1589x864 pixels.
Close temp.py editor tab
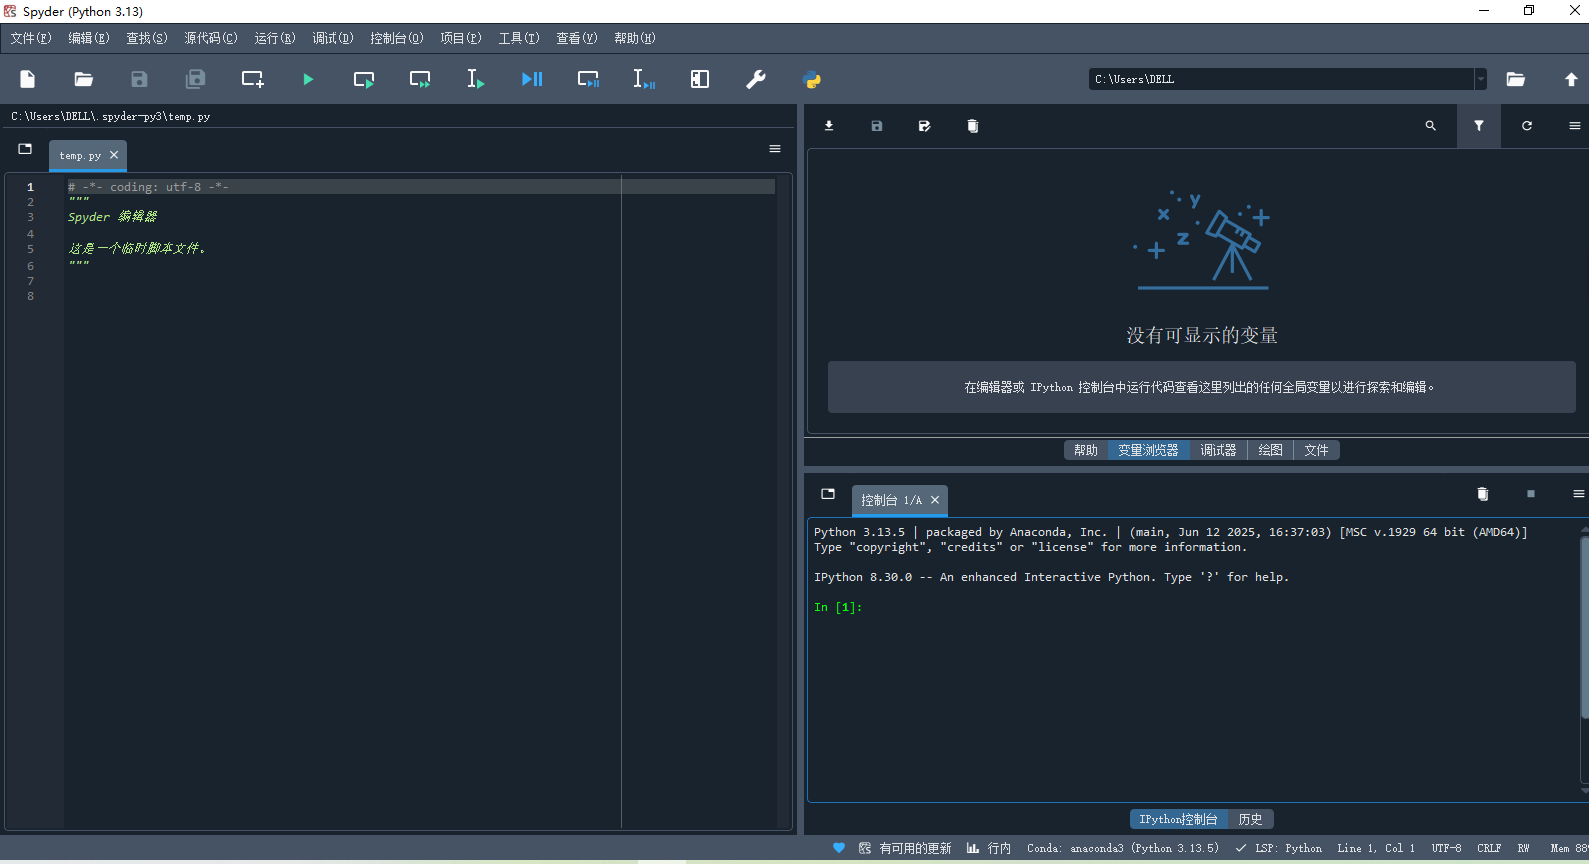coord(114,155)
